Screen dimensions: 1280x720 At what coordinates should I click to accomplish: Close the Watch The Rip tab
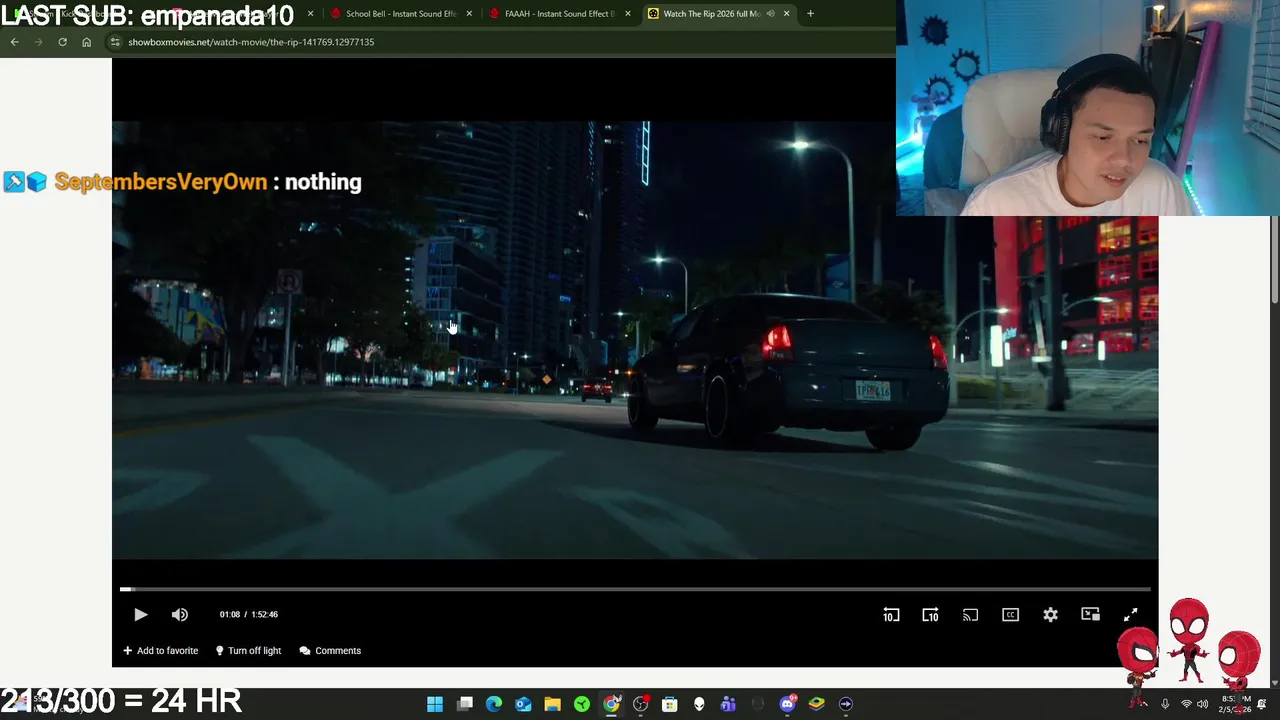tap(786, 14)
